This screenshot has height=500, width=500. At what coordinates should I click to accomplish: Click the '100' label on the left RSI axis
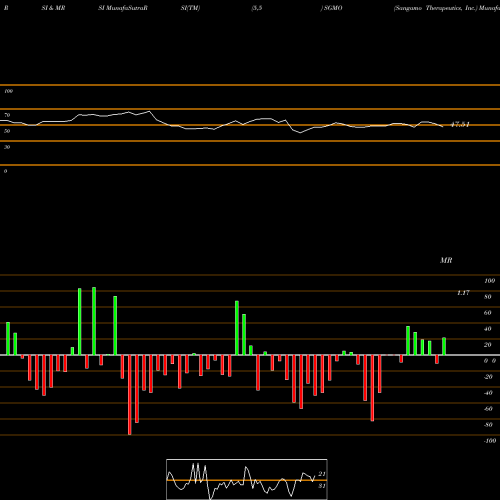click(8, 91)
